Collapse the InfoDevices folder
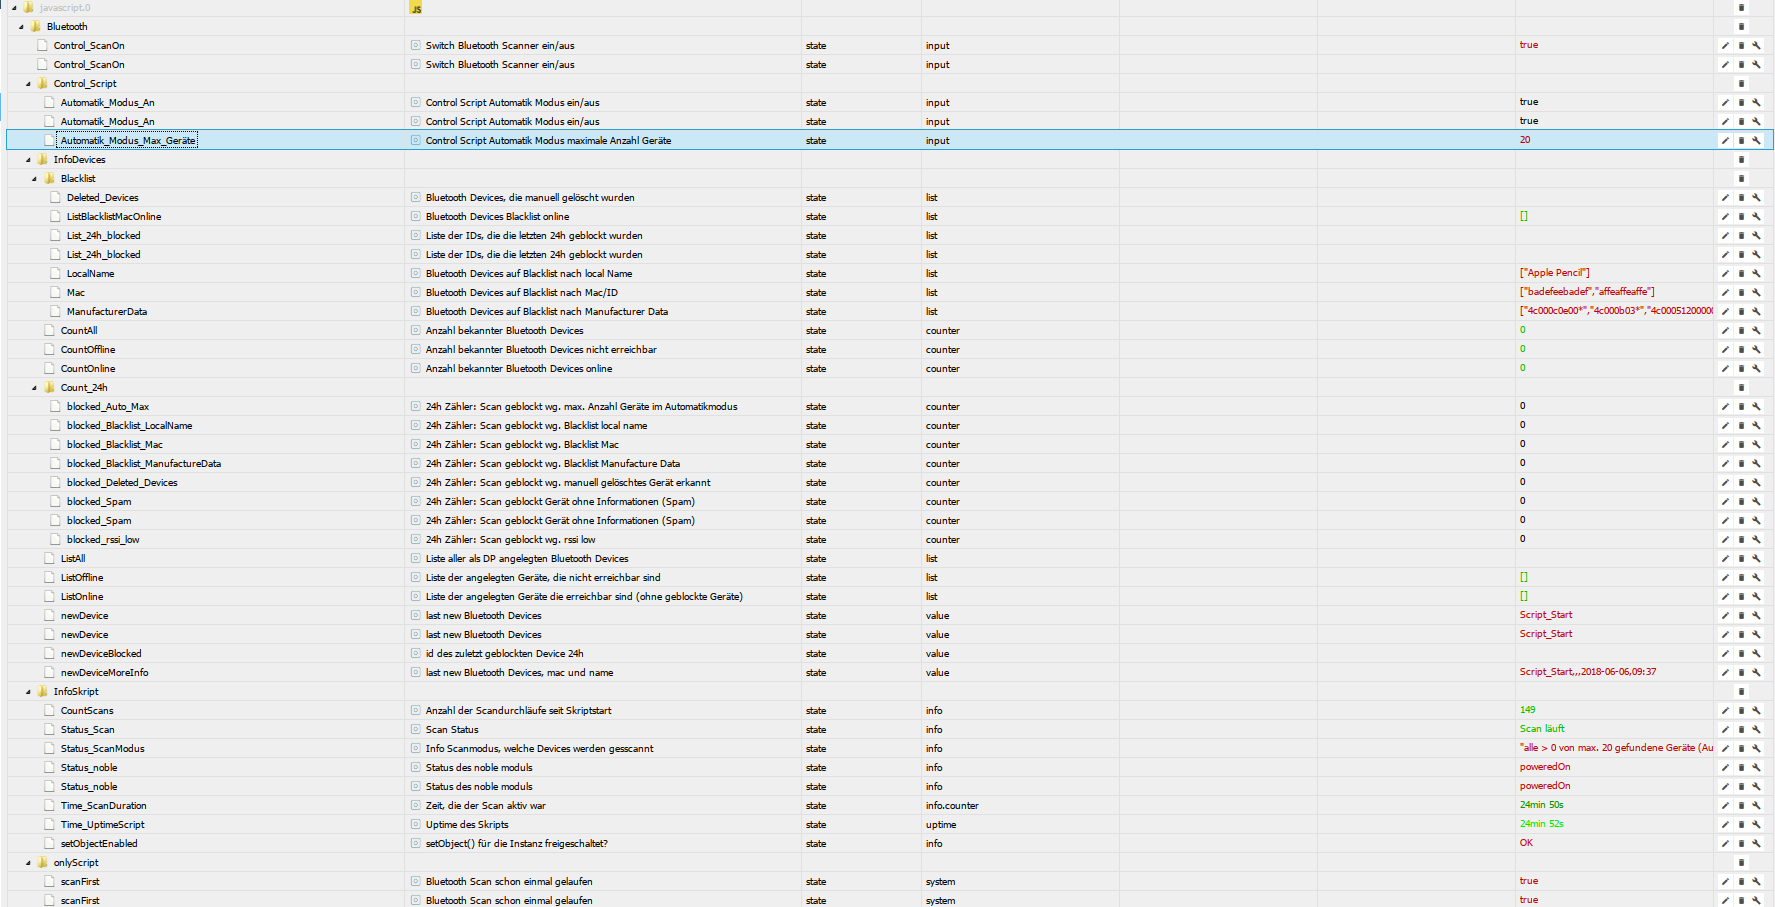Image resolution: width=1775 pixels, height=907 pixels. pyautogui.click(x=28, y=160)
